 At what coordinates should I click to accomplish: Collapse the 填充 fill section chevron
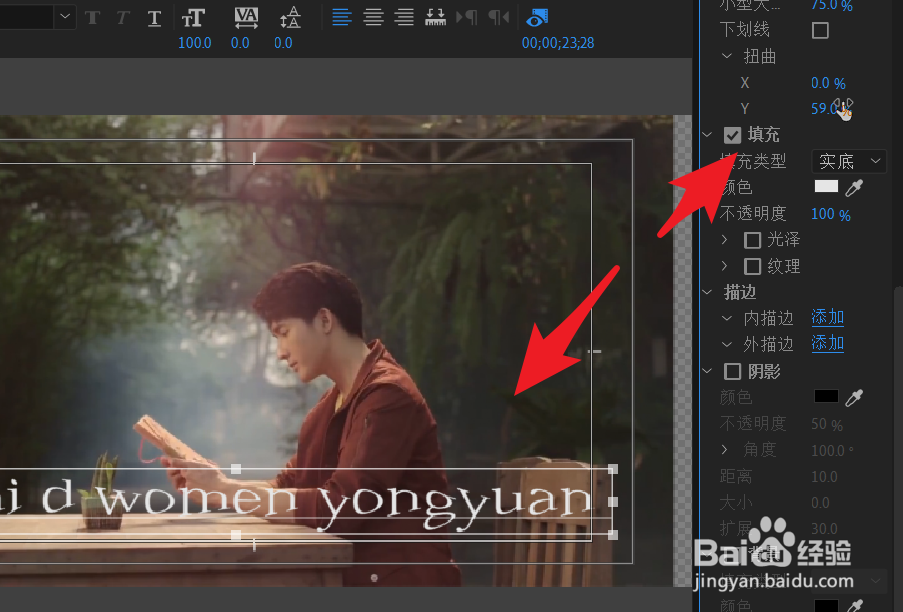[707, 135]
